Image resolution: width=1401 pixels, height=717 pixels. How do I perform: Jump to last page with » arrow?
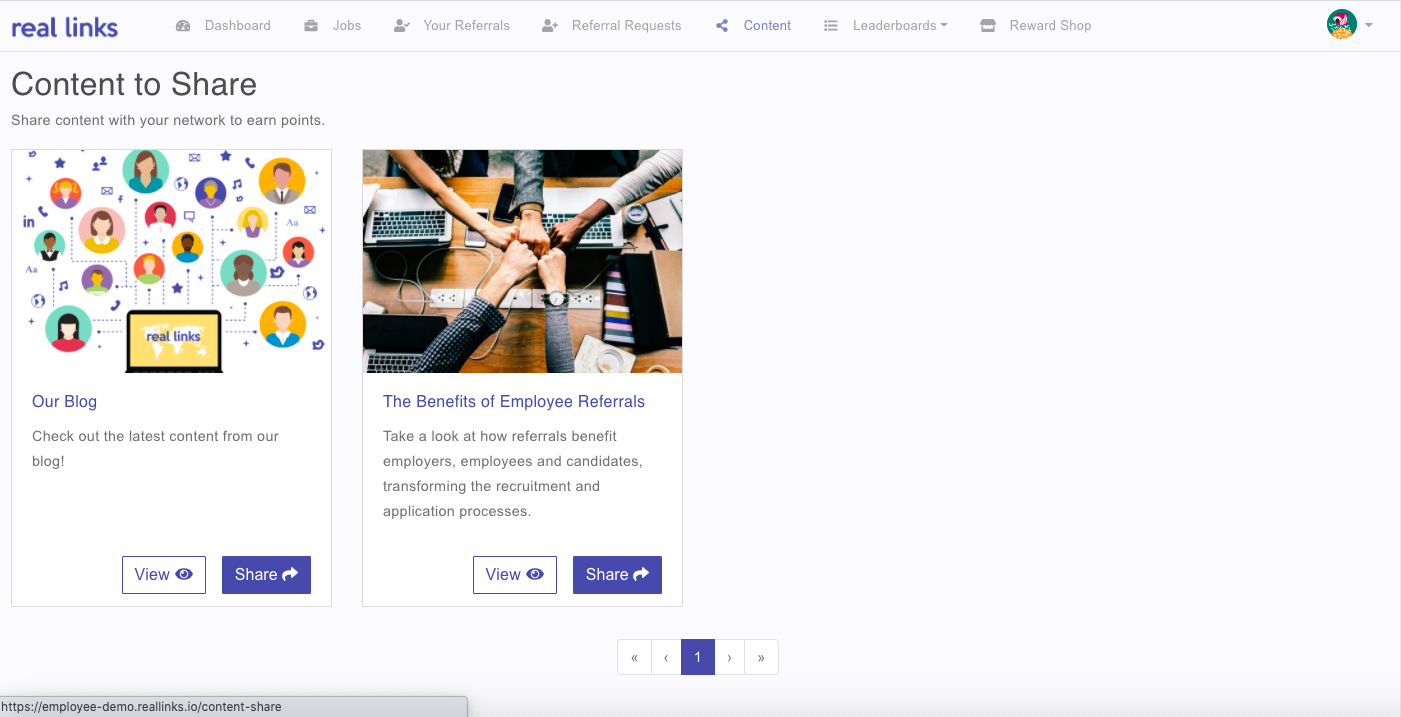pos(761,658)
